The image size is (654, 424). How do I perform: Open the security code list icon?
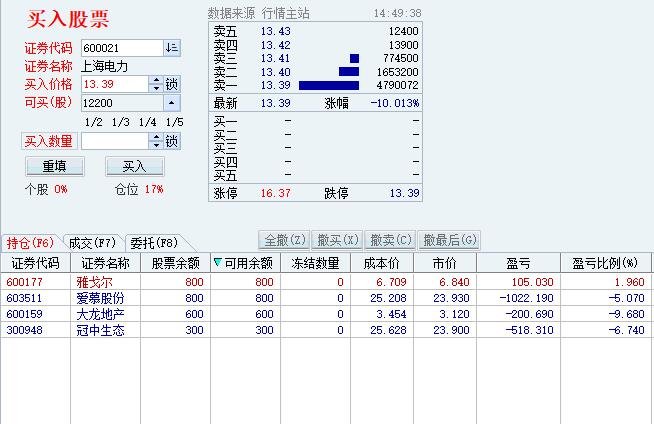pos(172,48)
